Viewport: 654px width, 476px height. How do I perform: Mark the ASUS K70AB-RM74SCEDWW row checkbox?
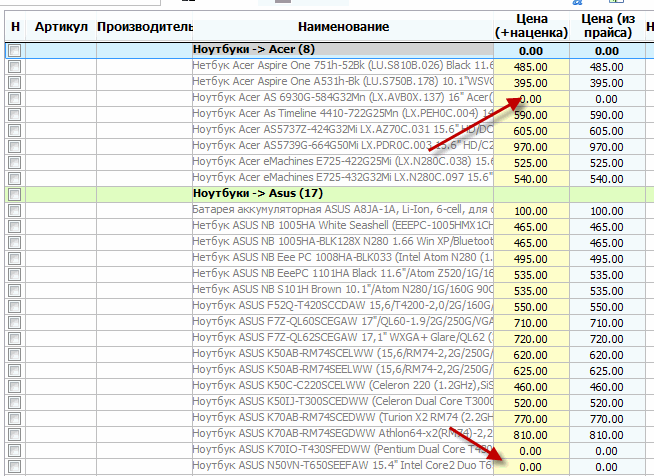point(15,418)
